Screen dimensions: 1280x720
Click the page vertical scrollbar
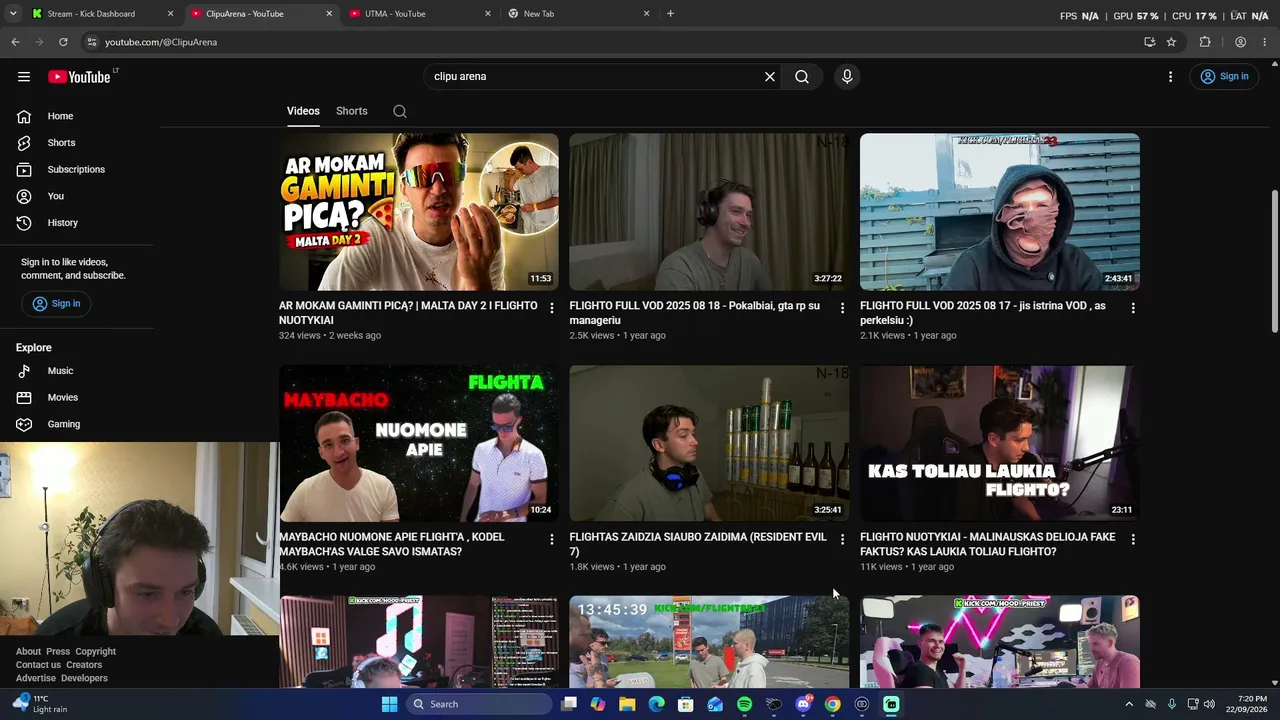click(x=1274, y=260)
